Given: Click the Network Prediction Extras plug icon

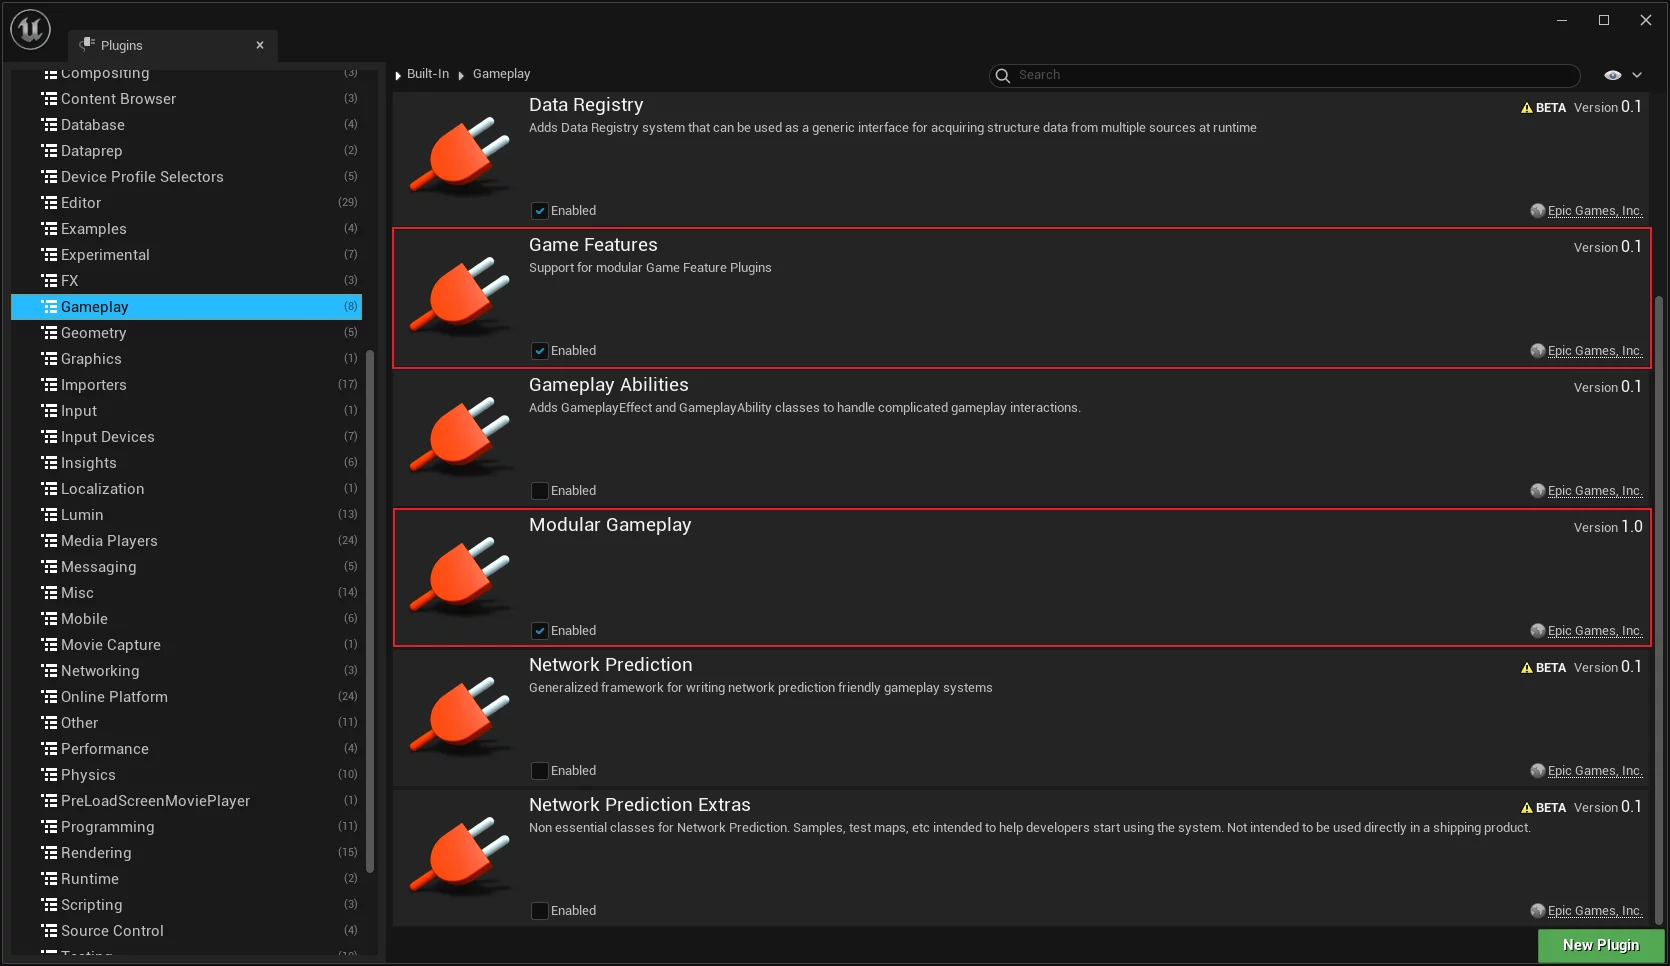Looking at the screenshot, I should point(461,856).
